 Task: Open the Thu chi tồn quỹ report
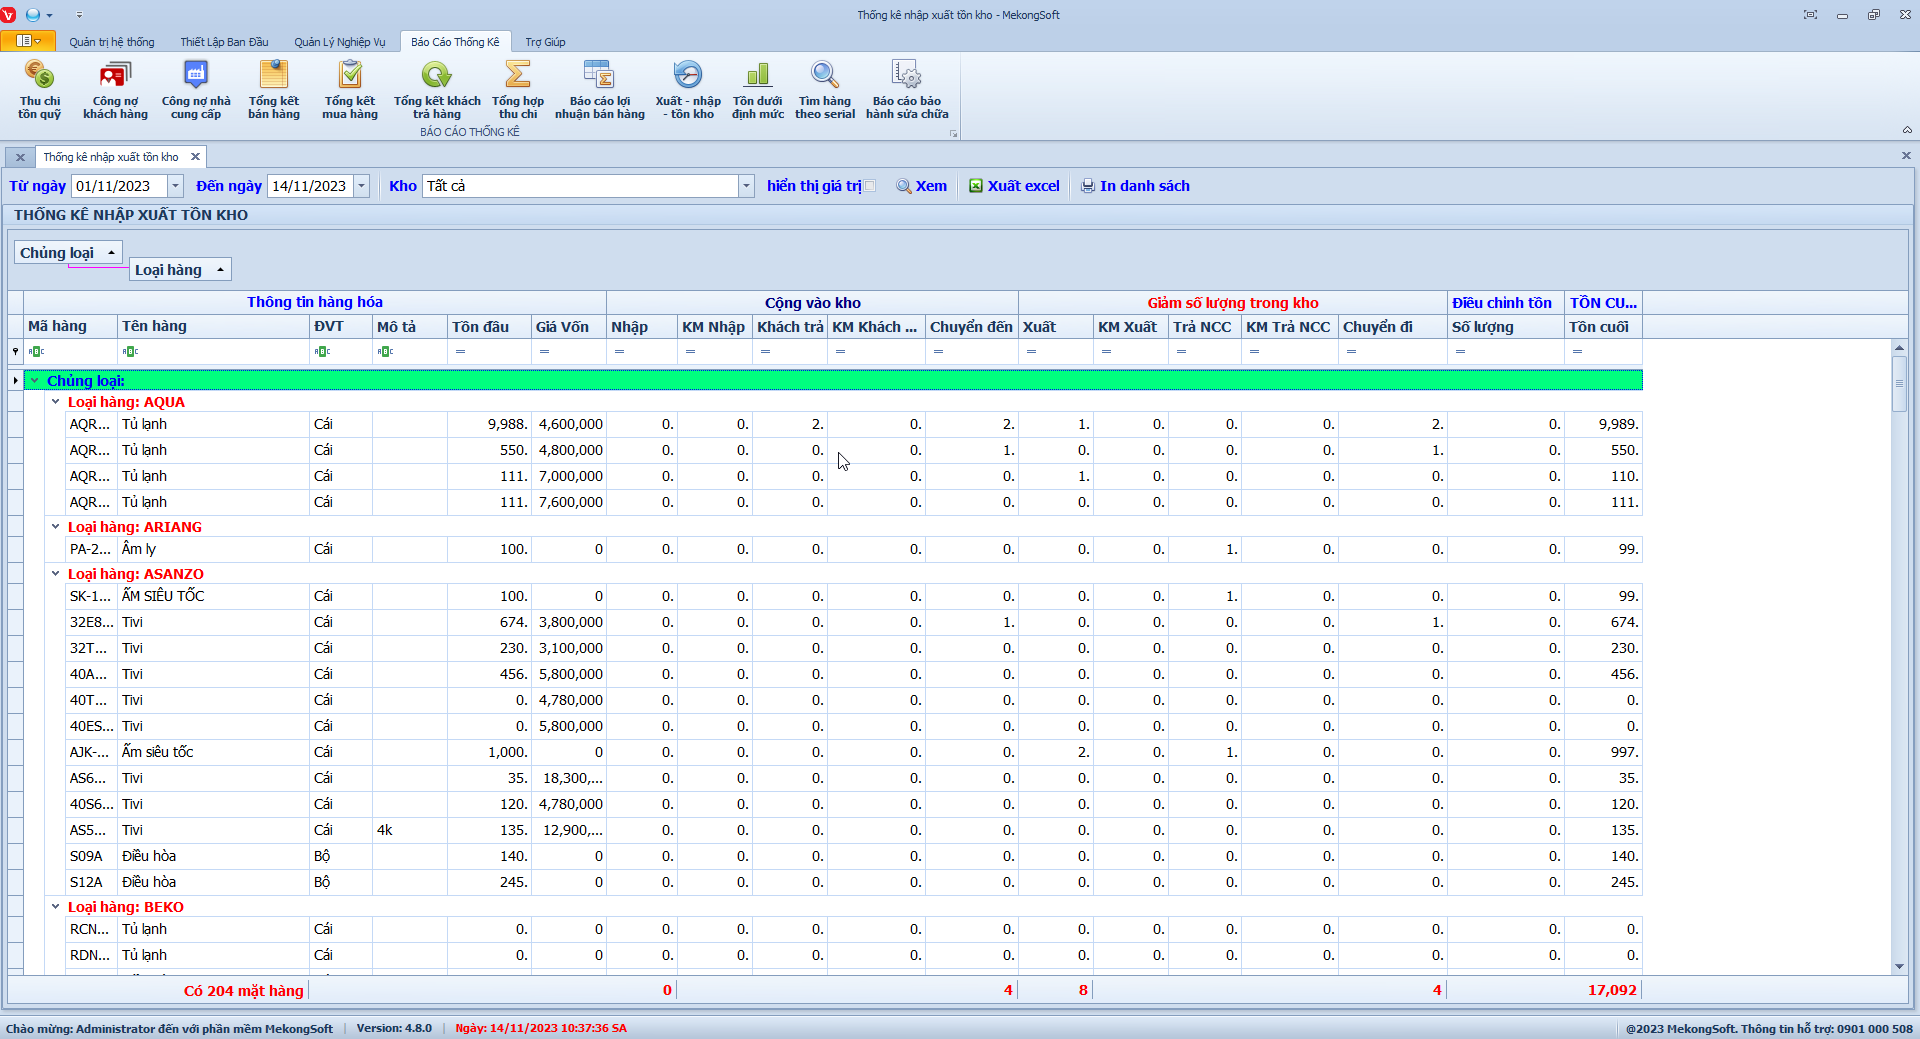[39, 89]
